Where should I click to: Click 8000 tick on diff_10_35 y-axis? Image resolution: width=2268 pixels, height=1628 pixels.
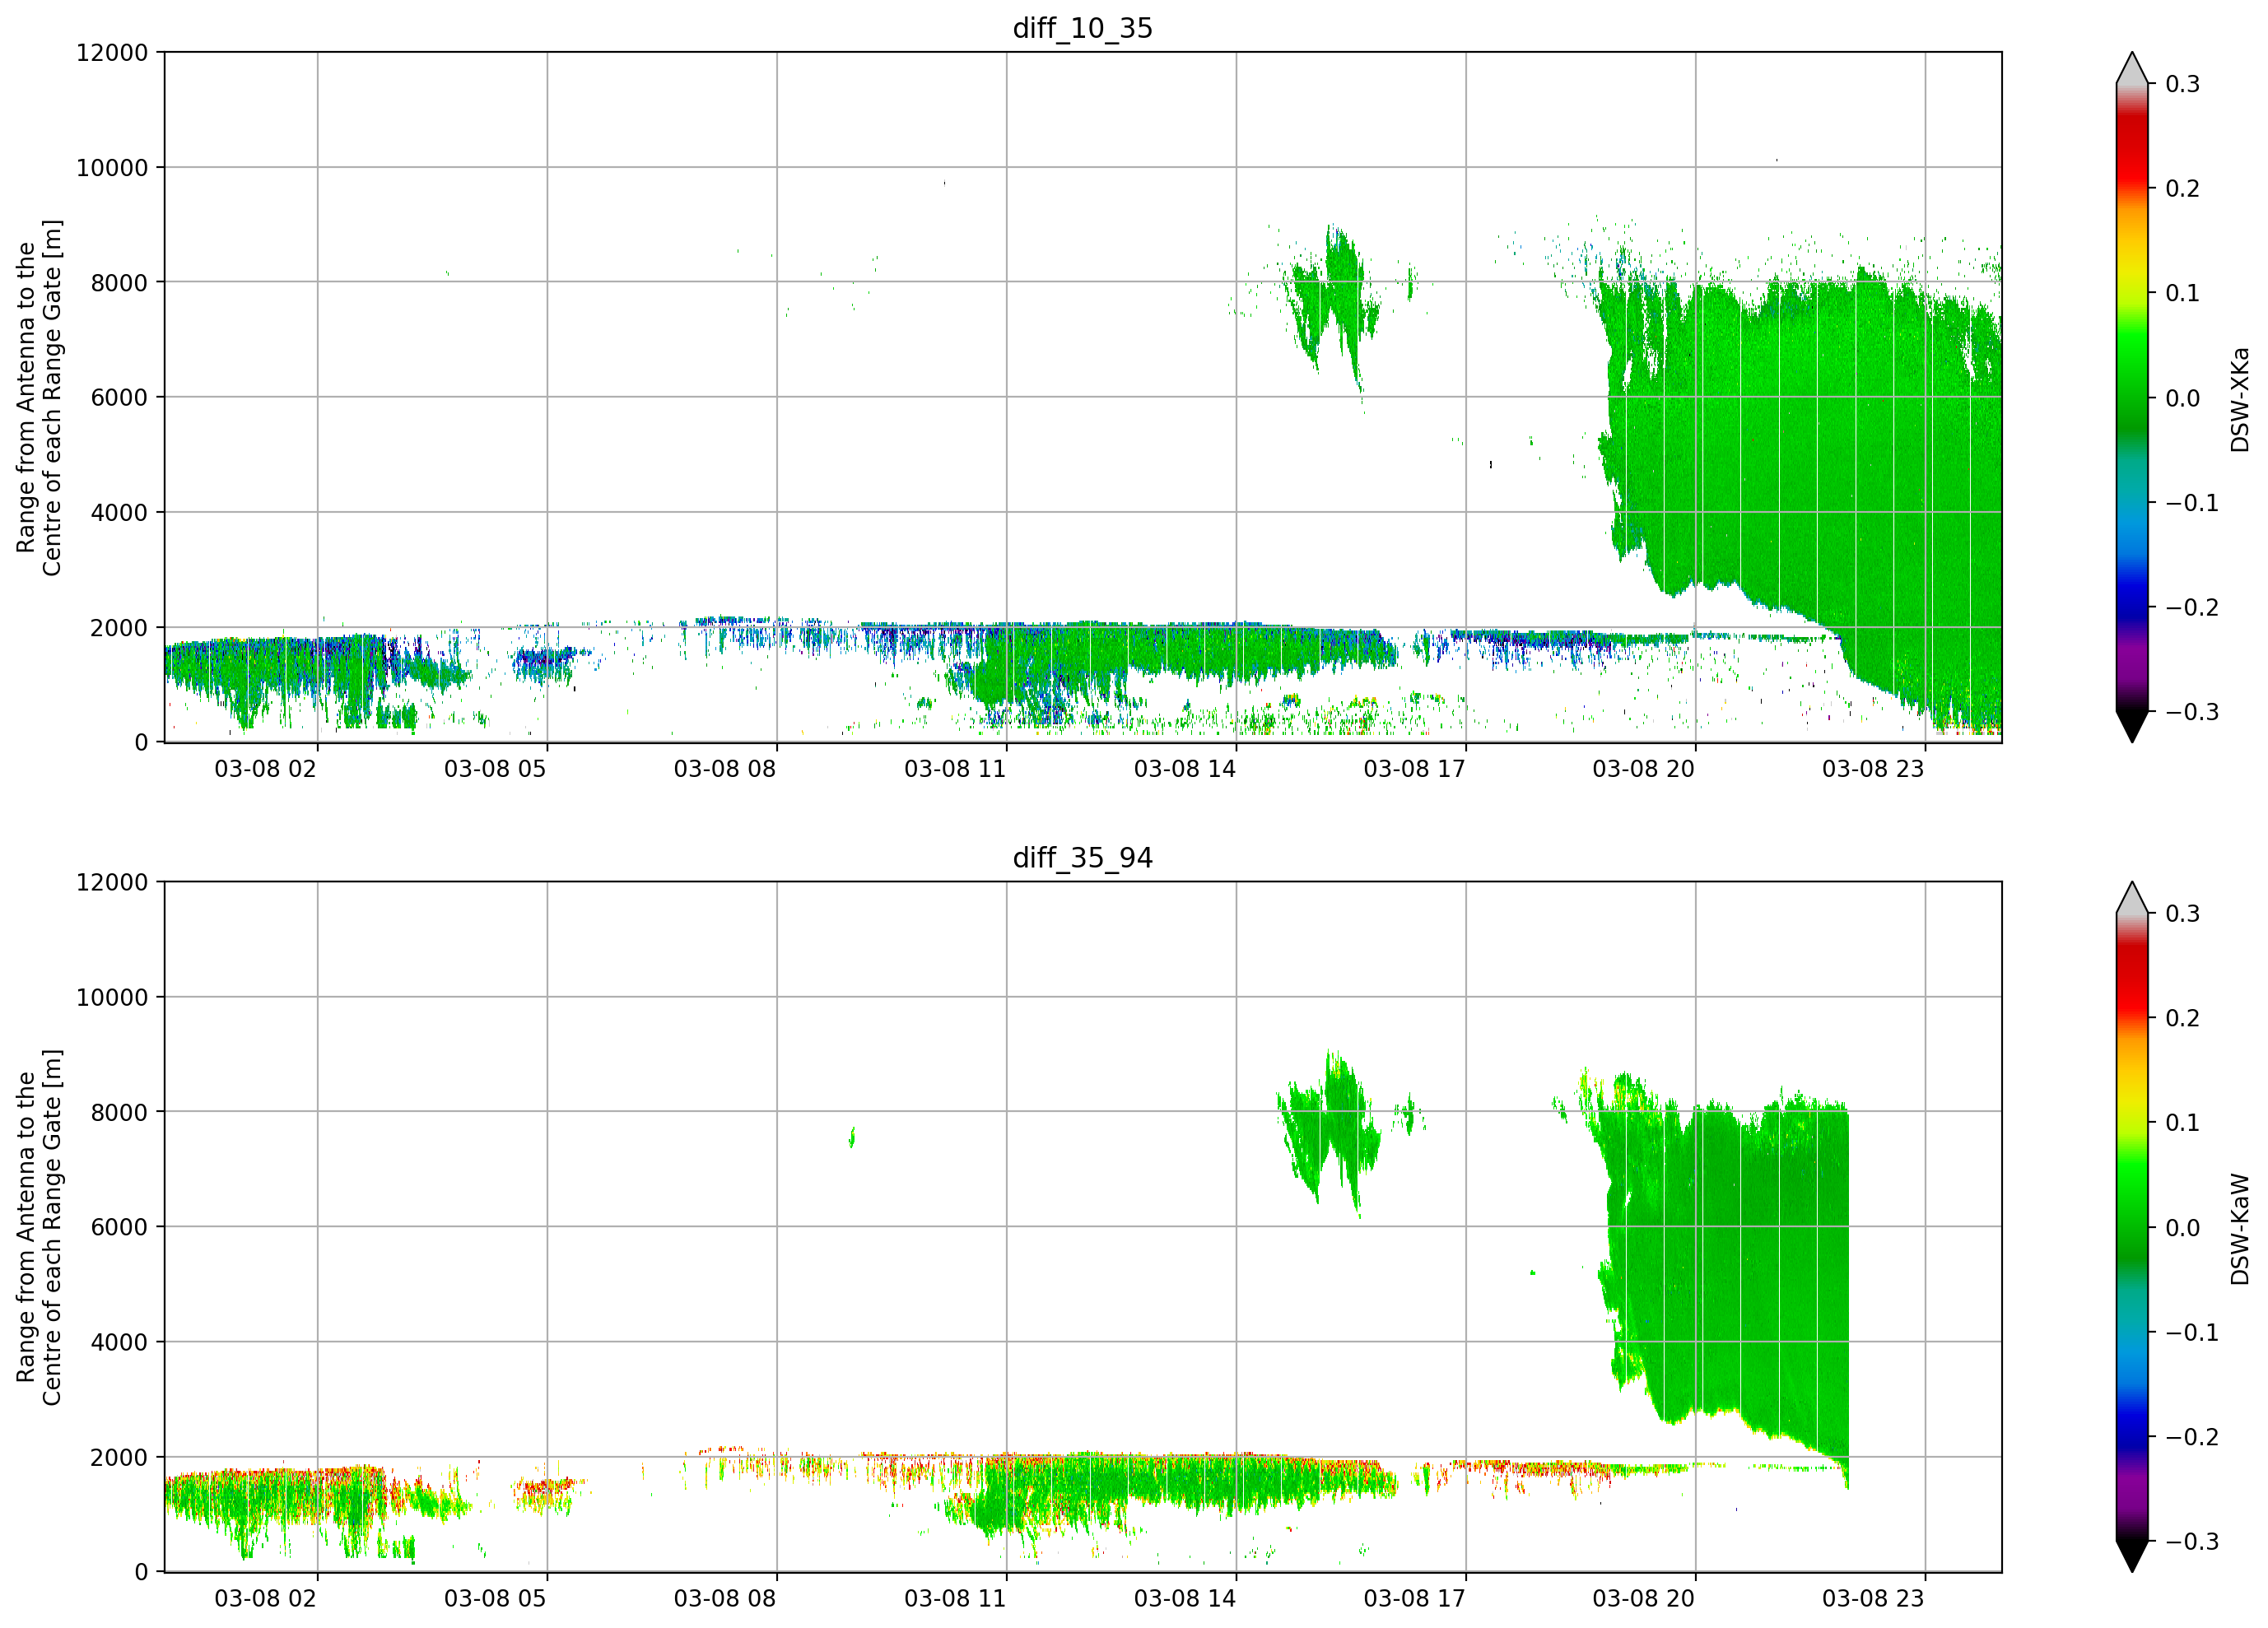(x=119, y=283)
